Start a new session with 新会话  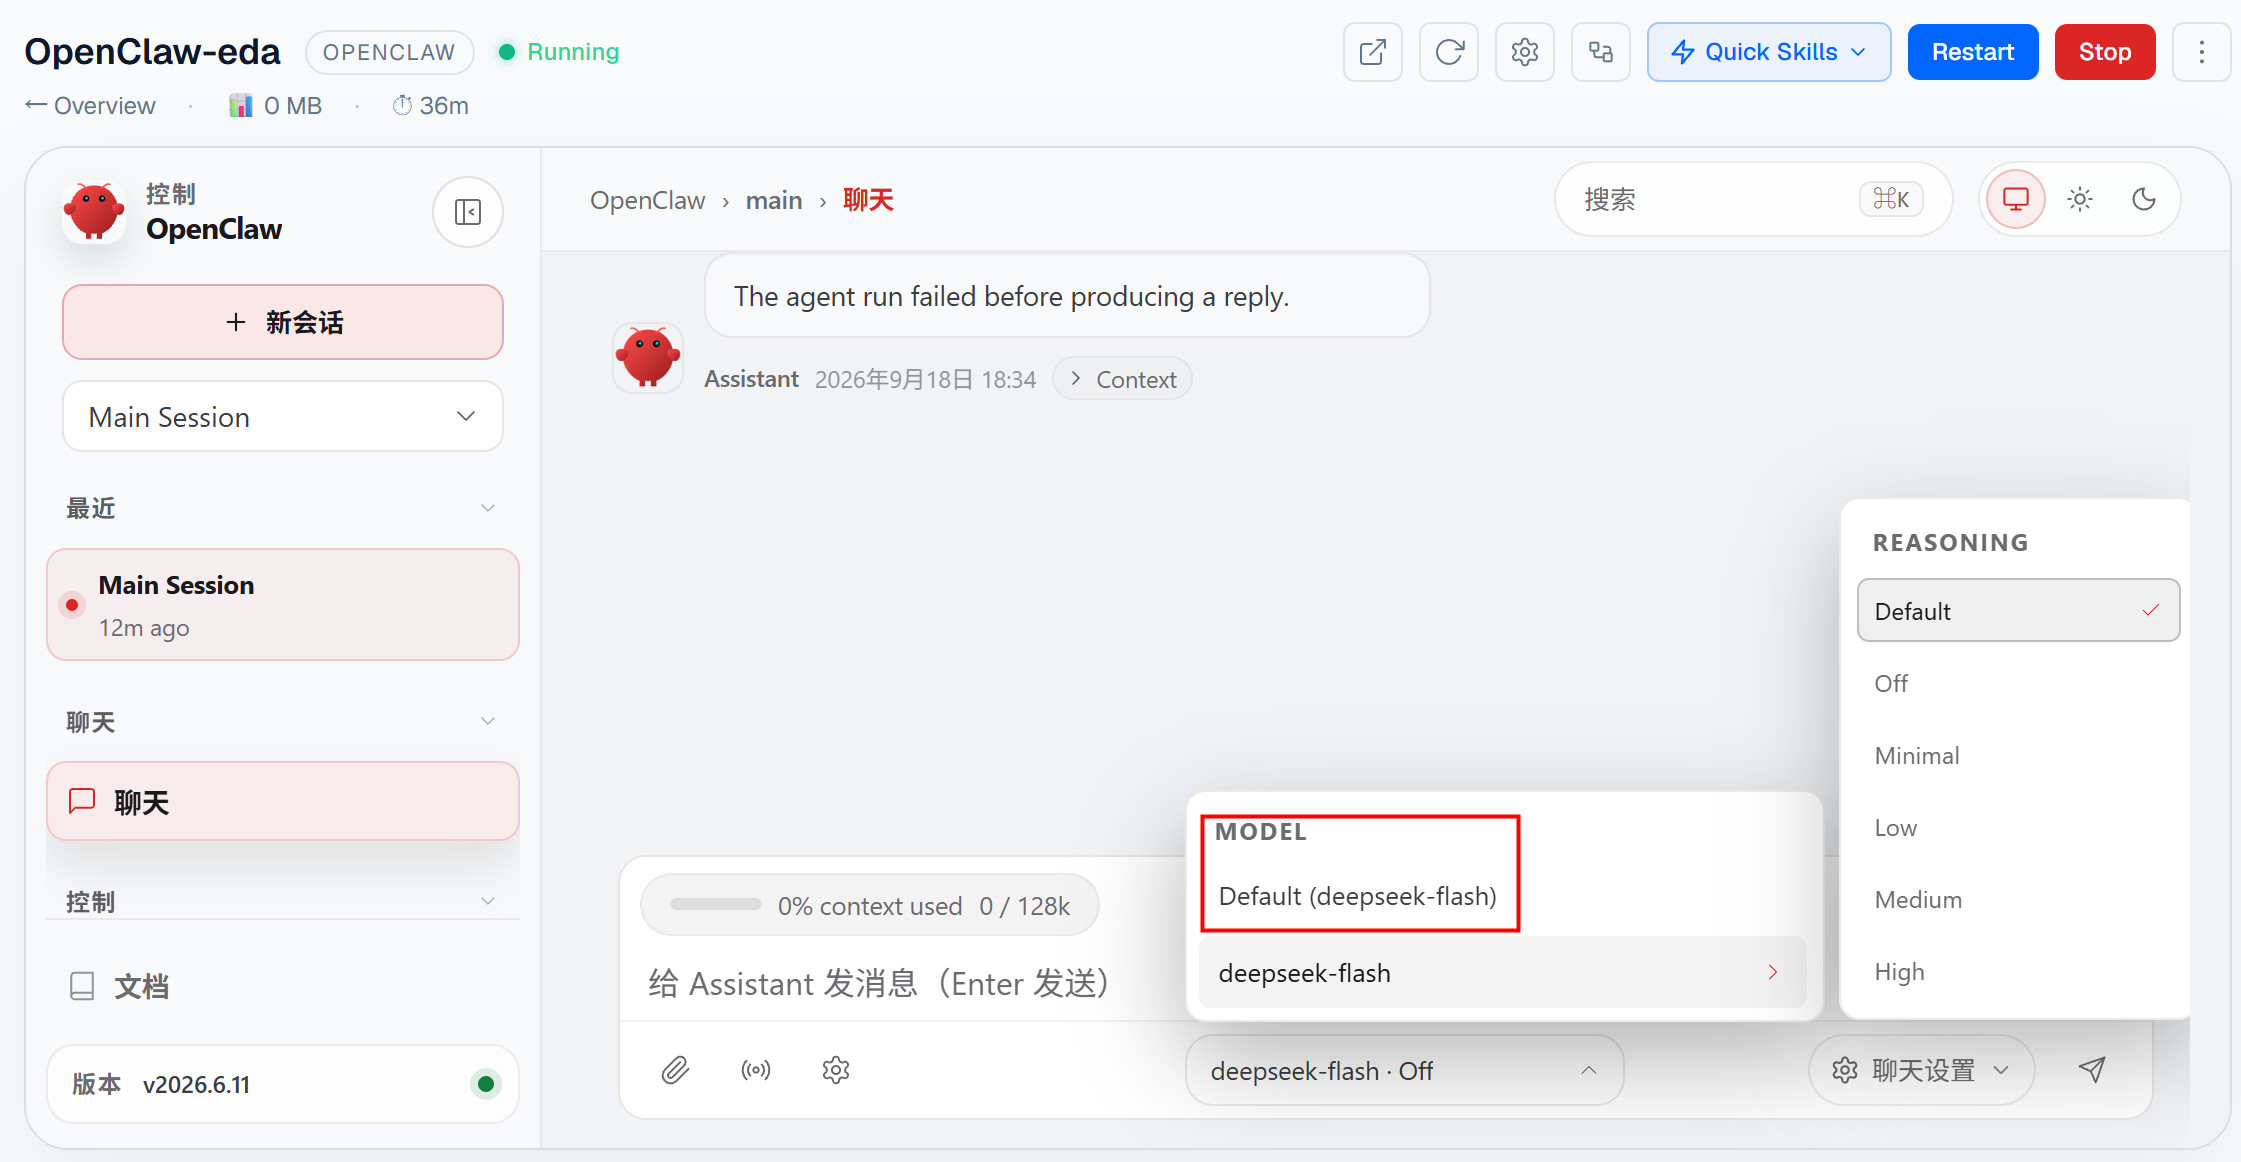click(283, 322)
